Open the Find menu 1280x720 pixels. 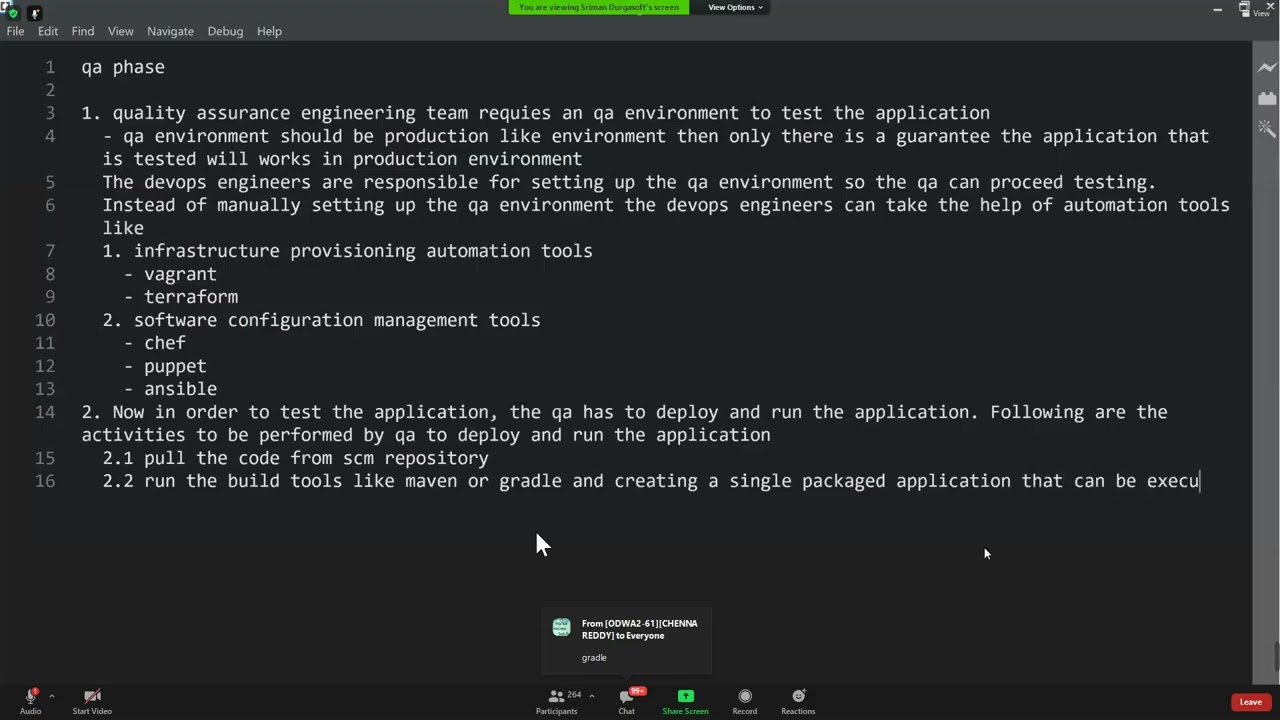(x=83, y=31)
